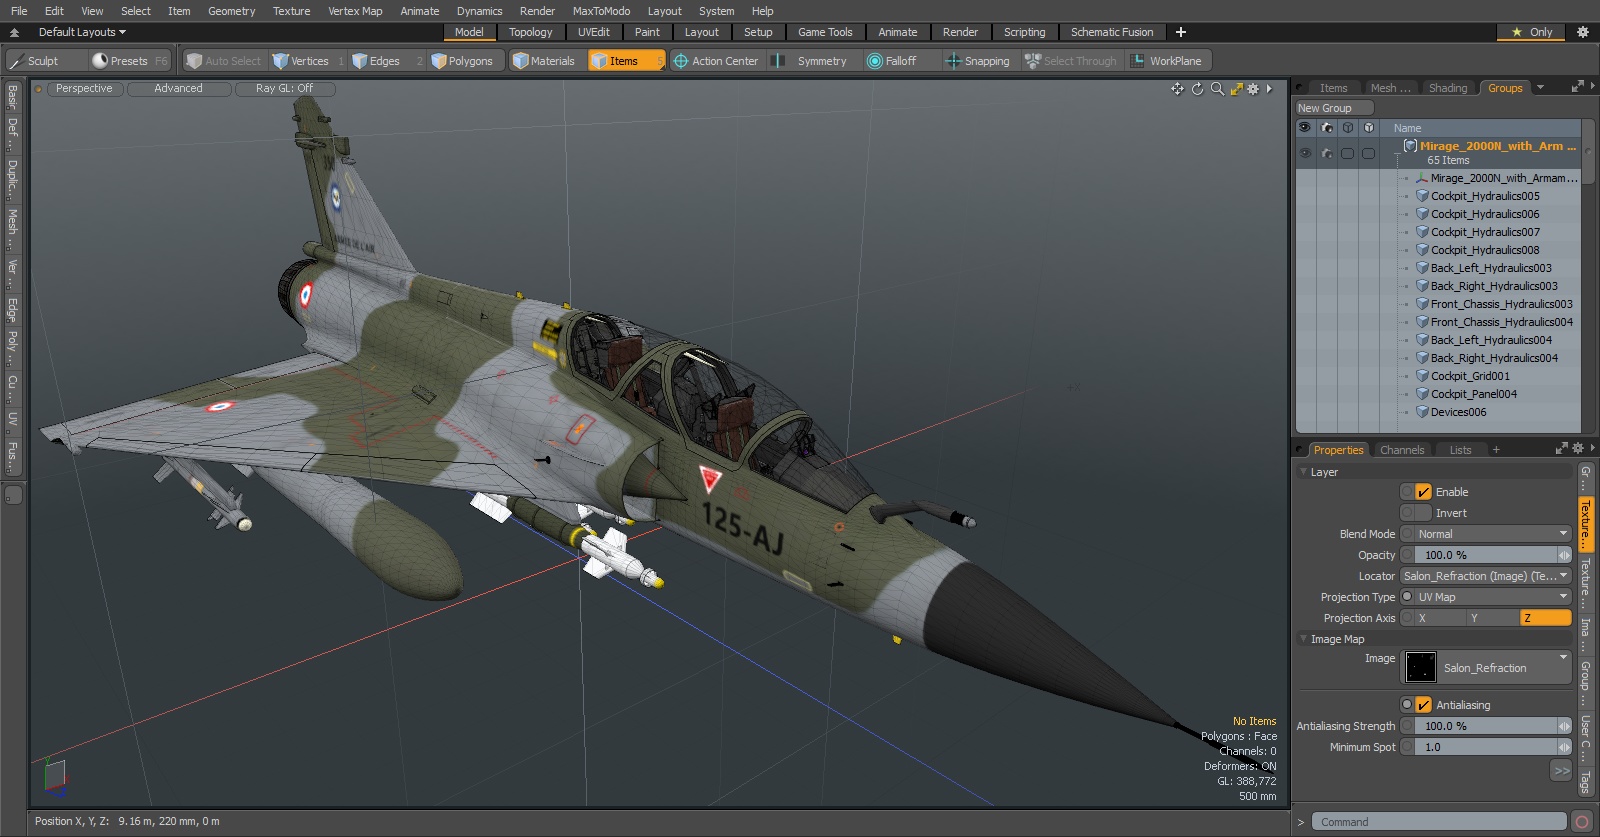Click the Ray GL: Off button
The image size is (1600, 837).
click(x=284, y=89)
